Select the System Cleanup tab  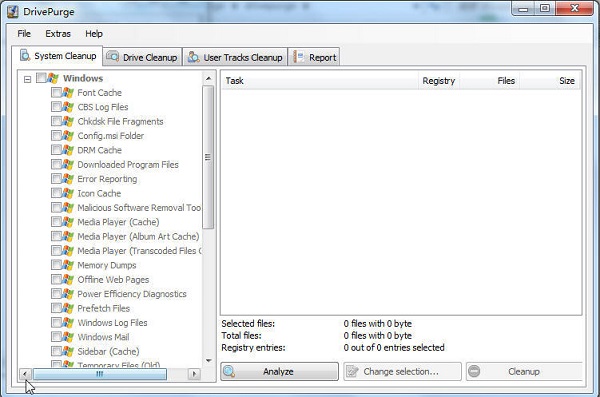(57, 56)
